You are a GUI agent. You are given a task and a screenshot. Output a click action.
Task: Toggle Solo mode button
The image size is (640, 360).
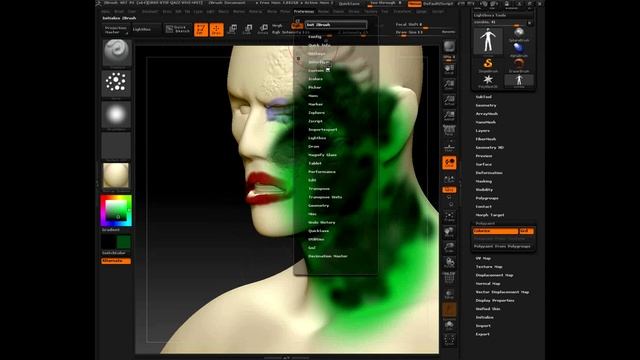449,325
